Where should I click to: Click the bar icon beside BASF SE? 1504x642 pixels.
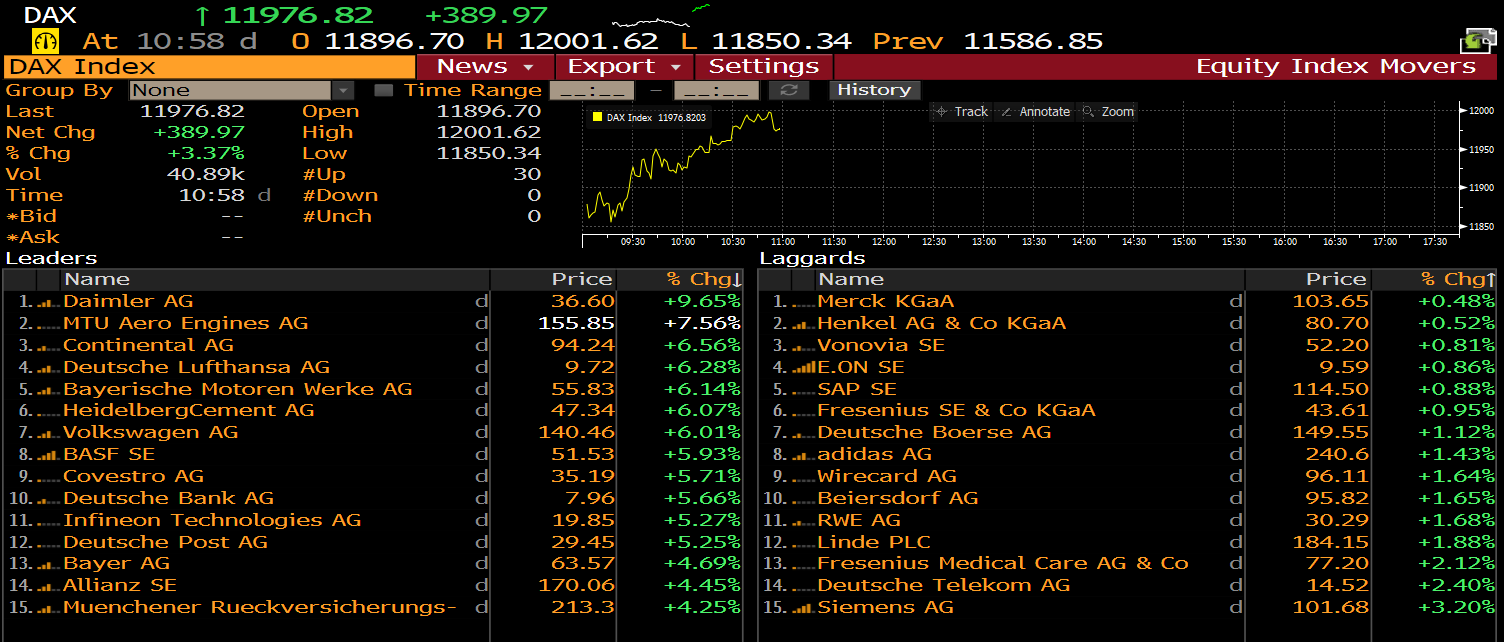pos(50,455)
